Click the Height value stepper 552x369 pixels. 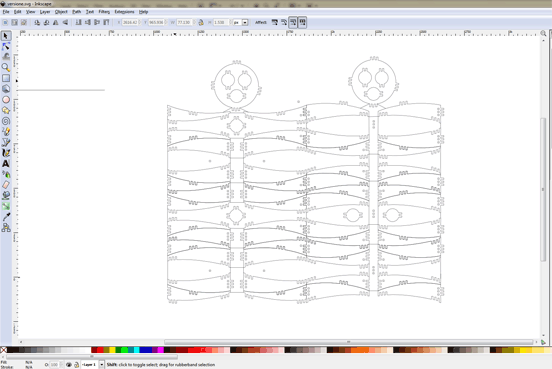pyautogui.click(x=231, y=23)
